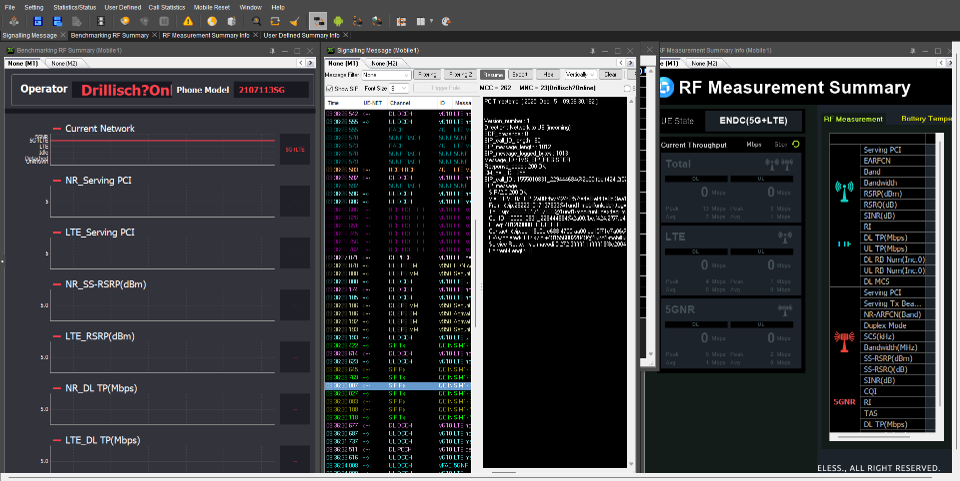
Task: Toggle the Show SIP checkbox
Action: click(331, 89)
